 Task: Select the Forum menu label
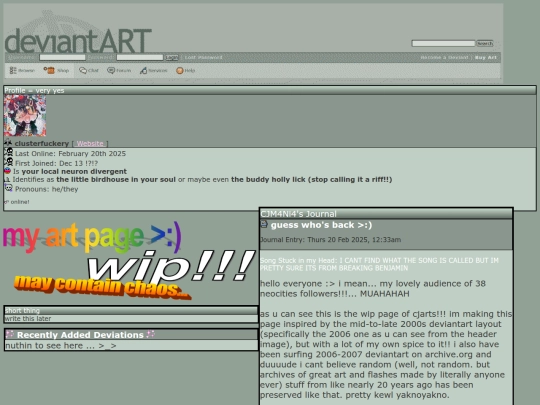(124, 71)
